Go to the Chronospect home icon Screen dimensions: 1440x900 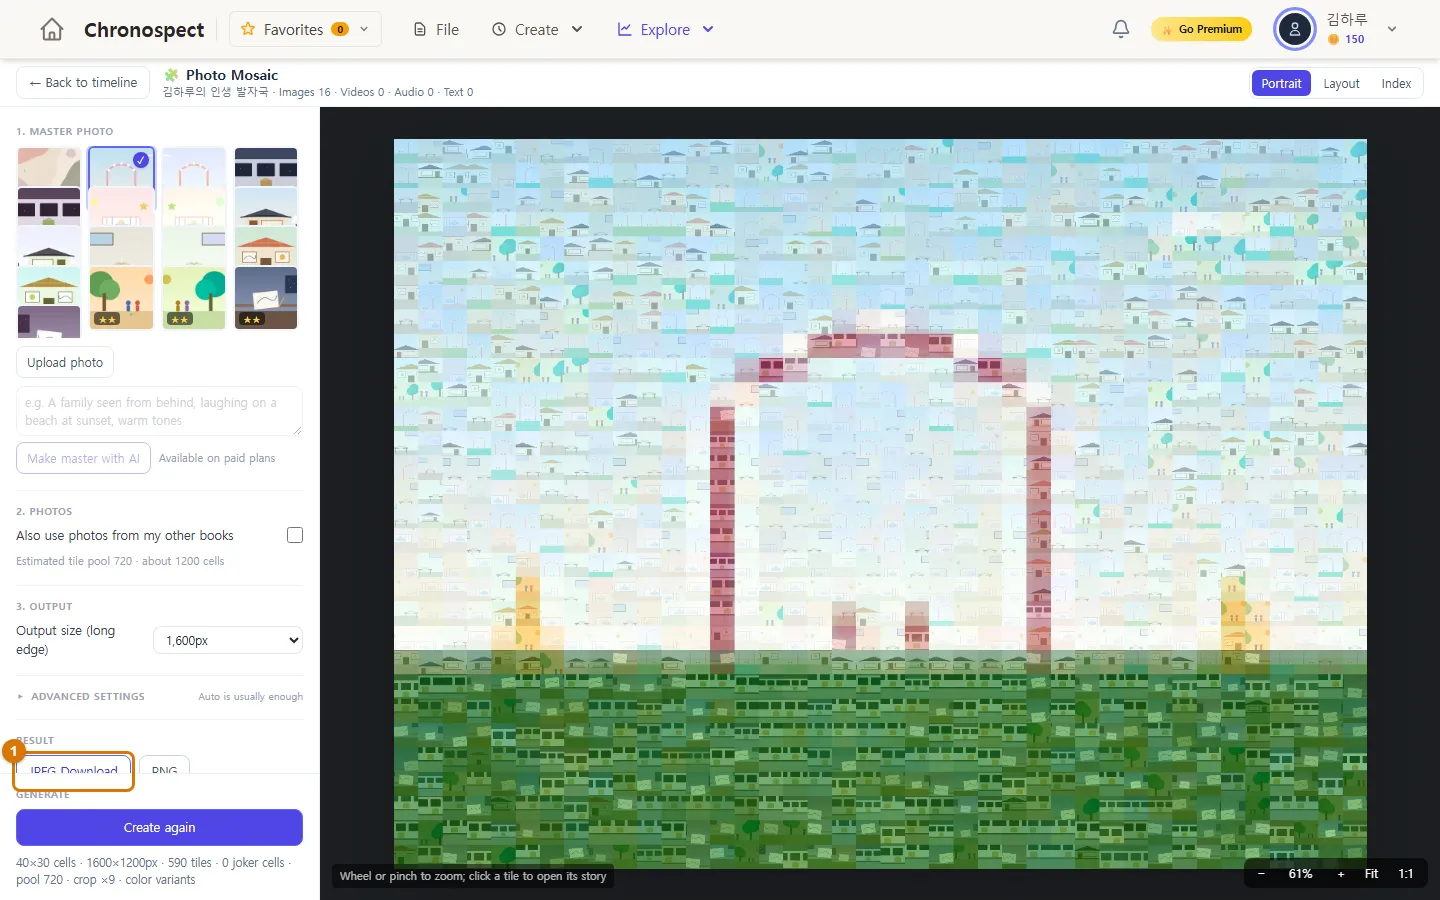pos(52,30)
